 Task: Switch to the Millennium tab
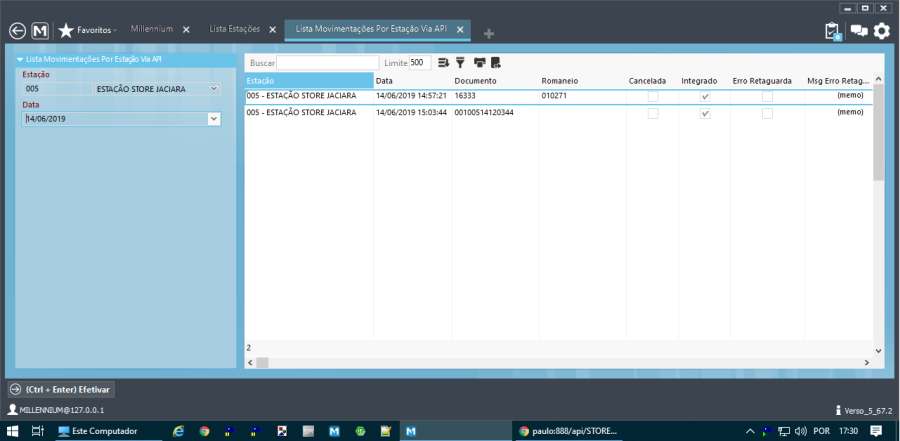tap(152, 29)
